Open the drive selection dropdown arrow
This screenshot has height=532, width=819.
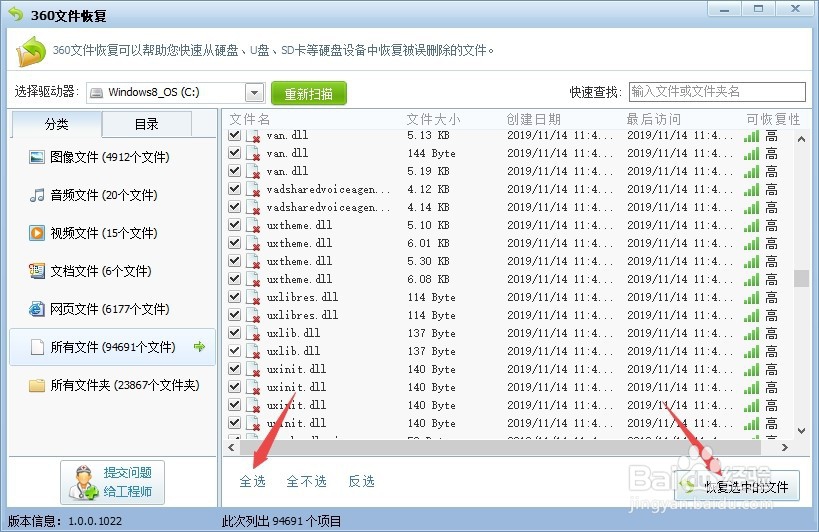254,93
